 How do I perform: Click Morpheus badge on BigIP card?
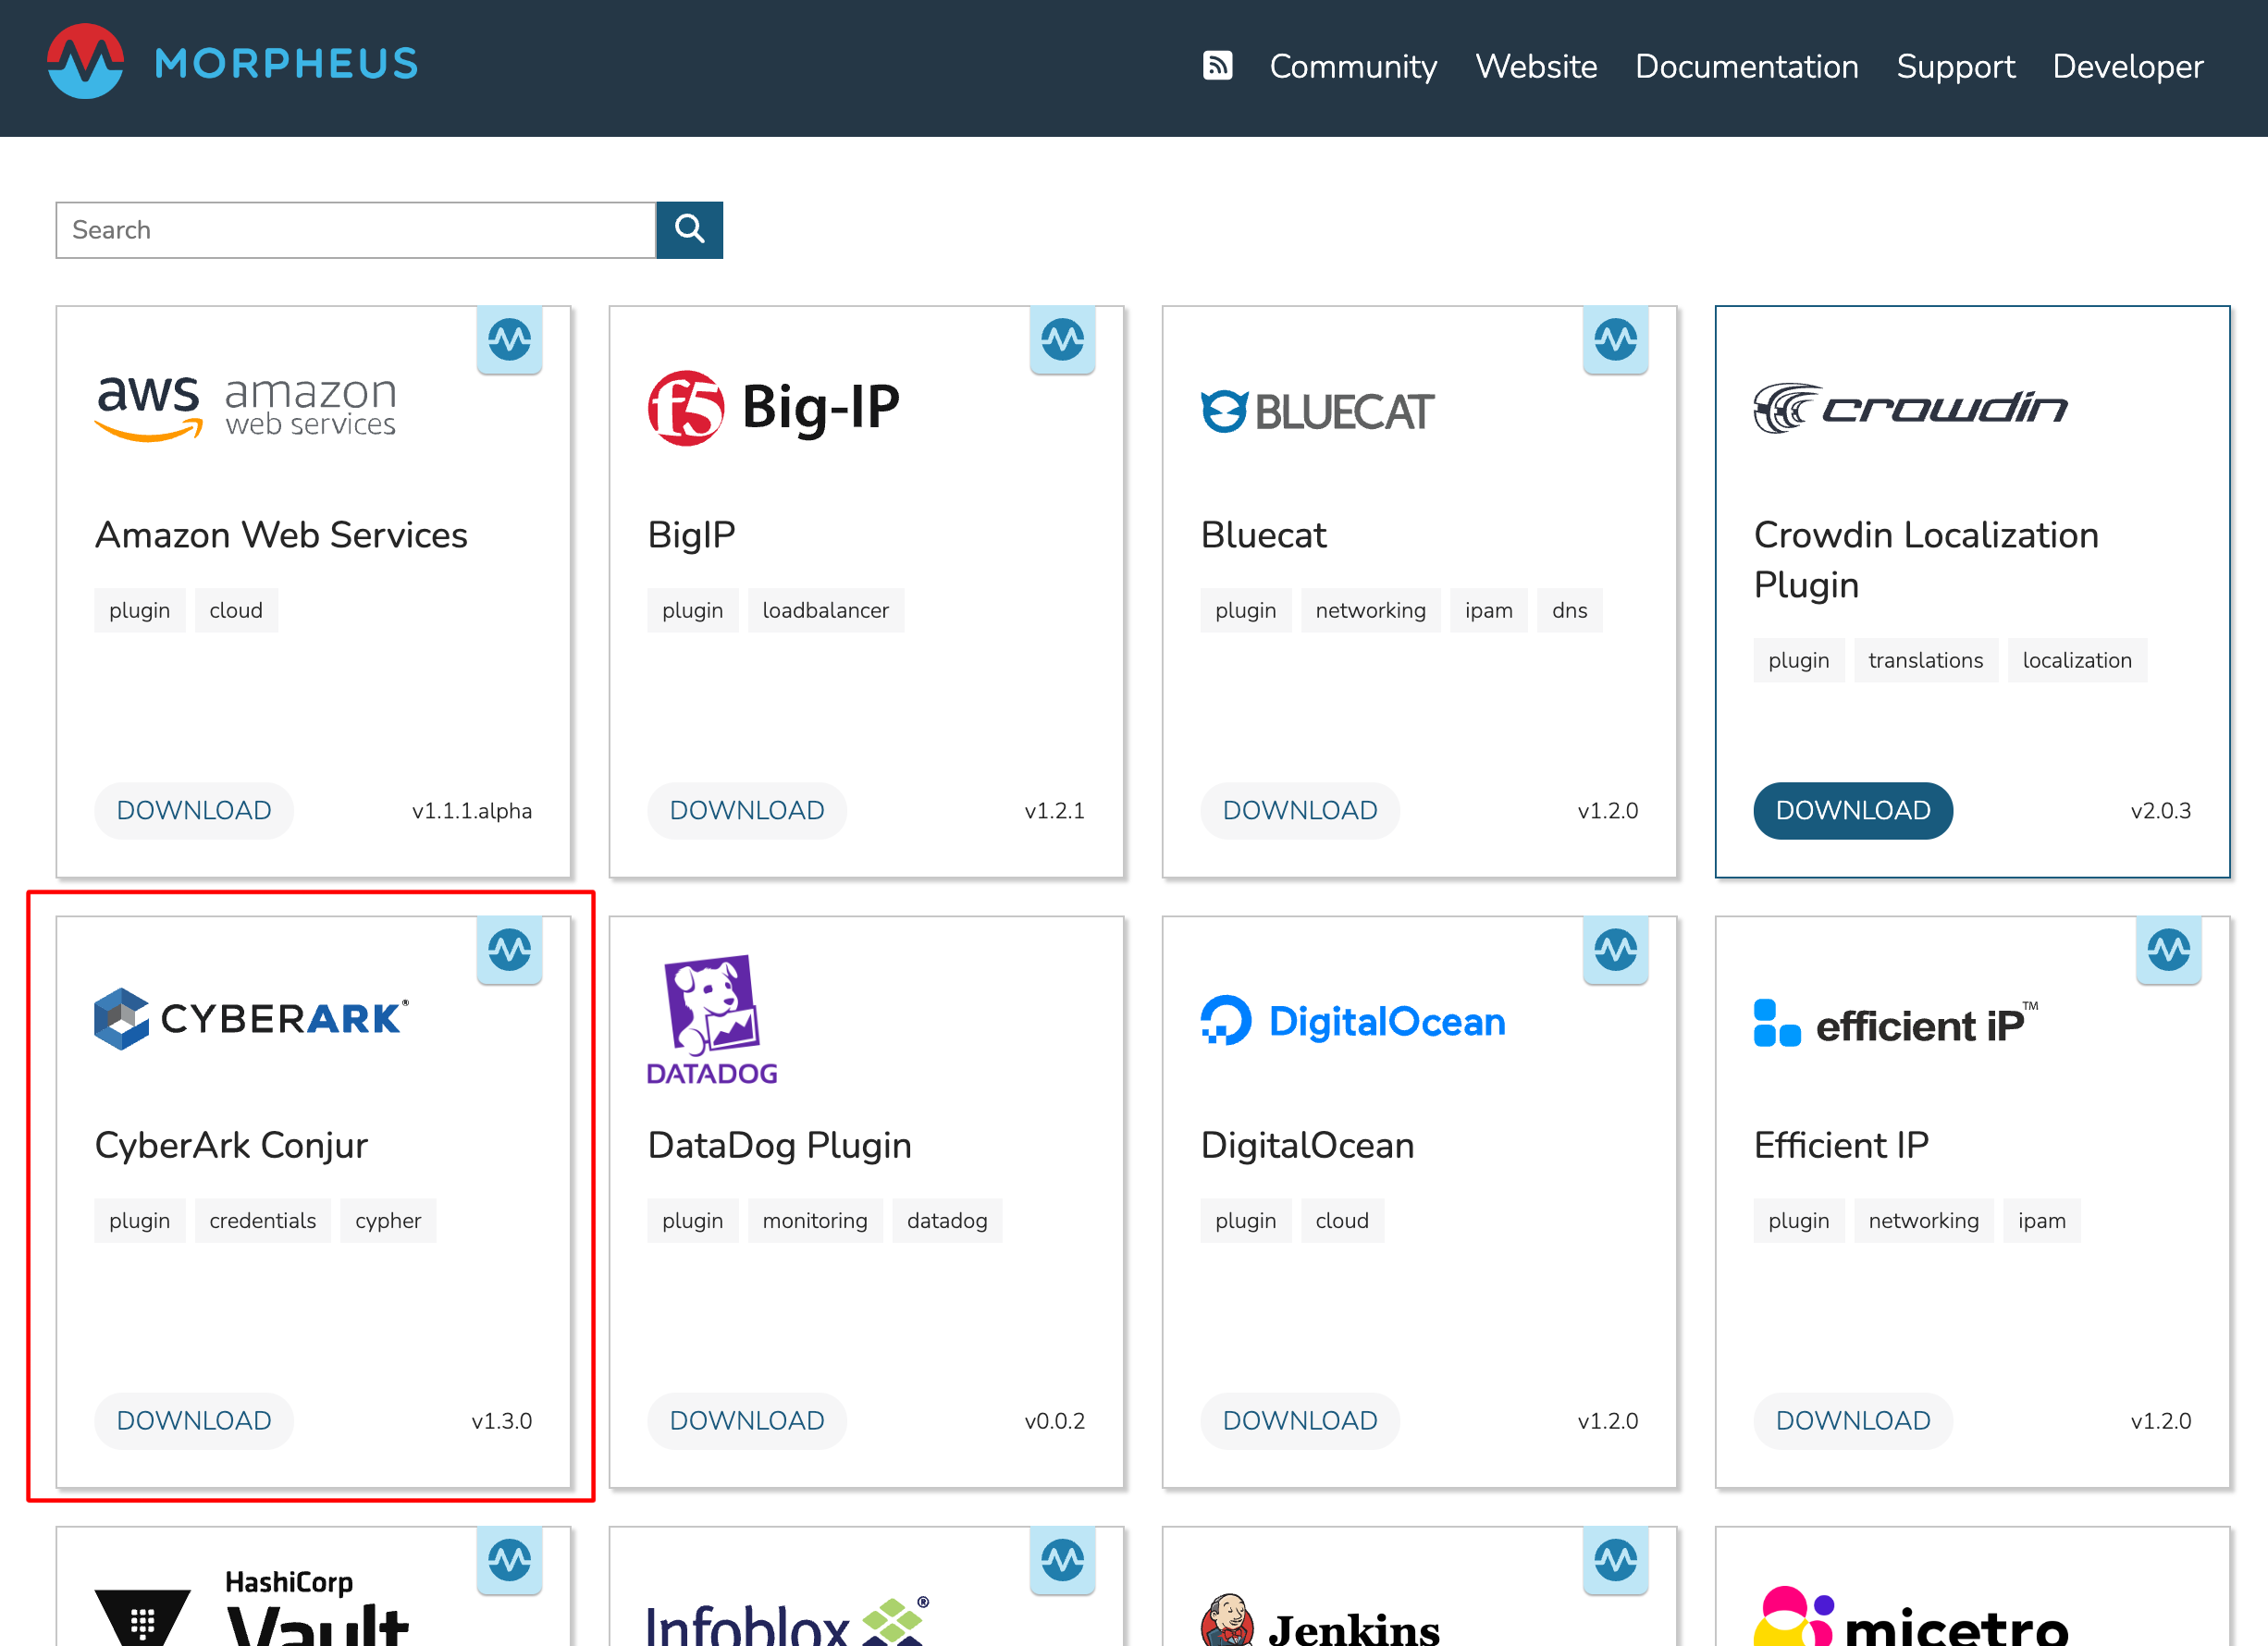1062,340
